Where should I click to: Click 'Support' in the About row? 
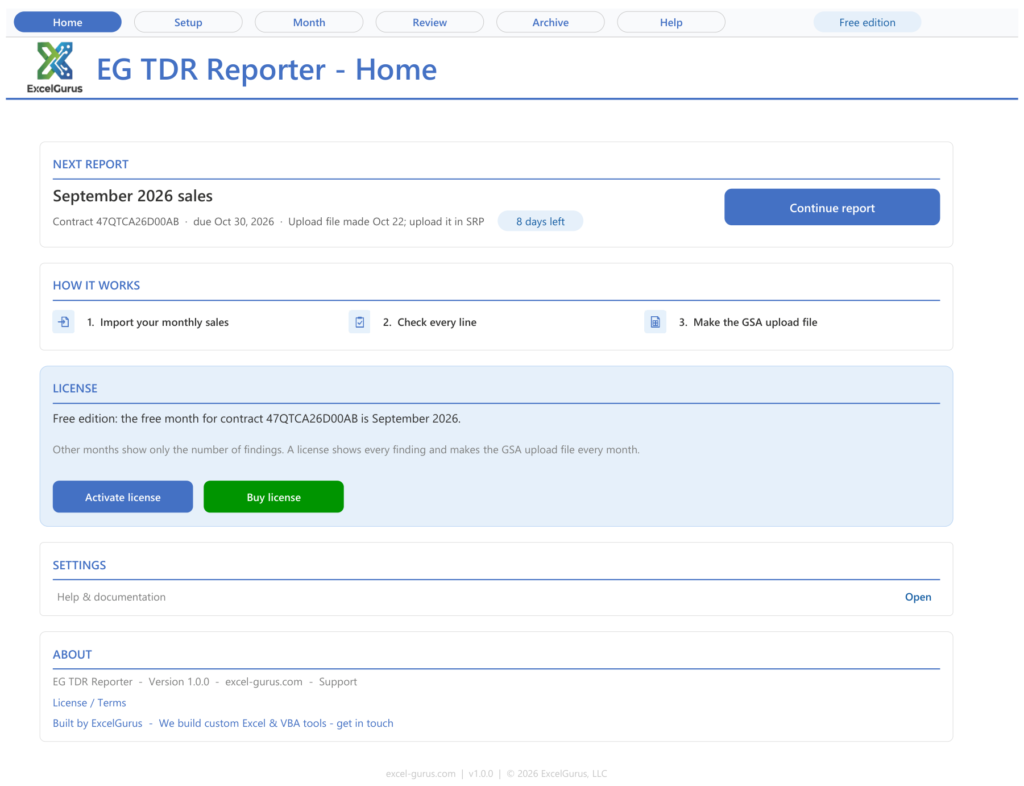(x=338, y=682)
